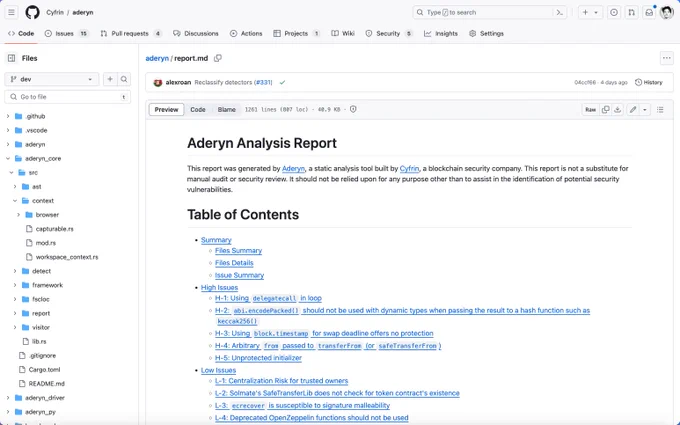The image size is (680, 425).
Task: Expand the .github folder
Action: (8, 116)
